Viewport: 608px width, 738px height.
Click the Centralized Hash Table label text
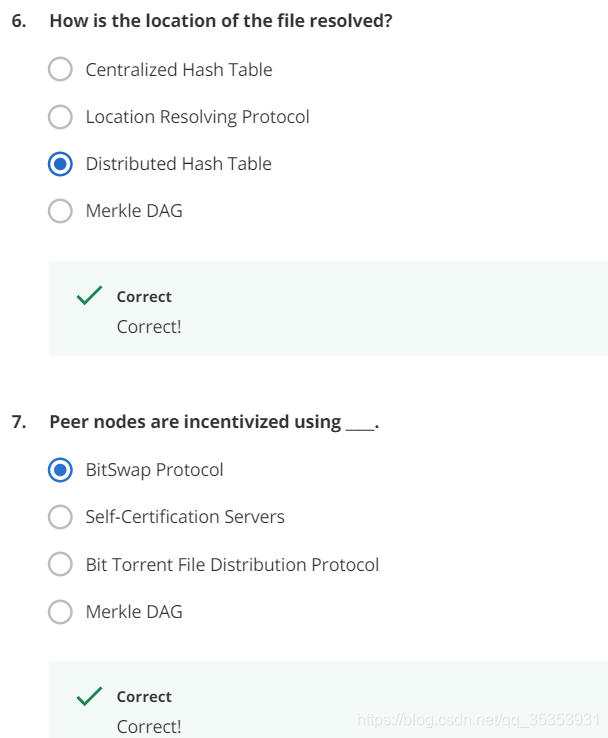click(179, 70)
